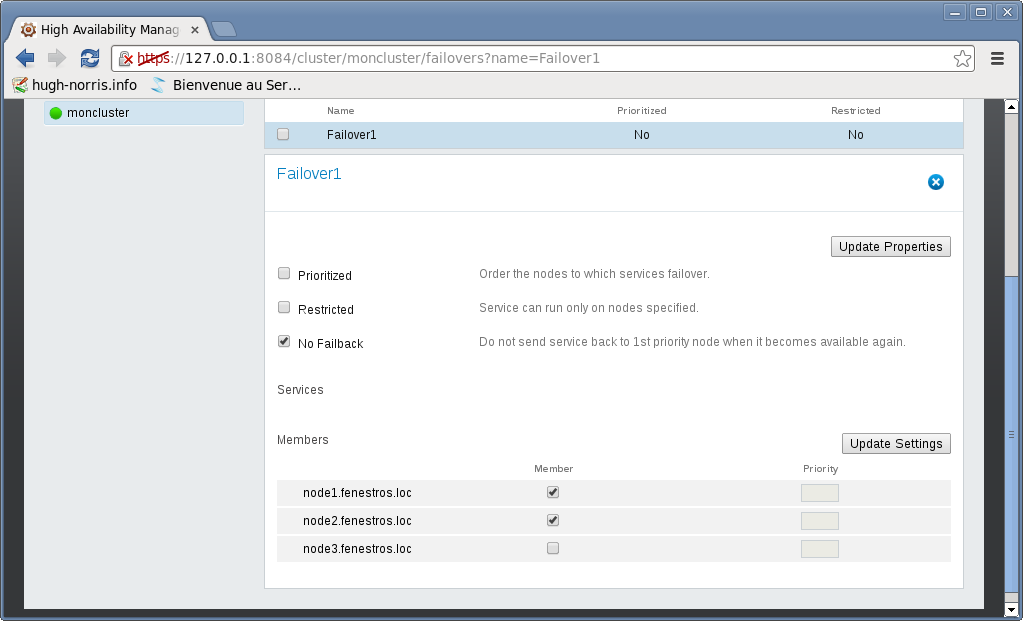
Task: Uncheck the No Failback option
Action: (x=284, y=342)
